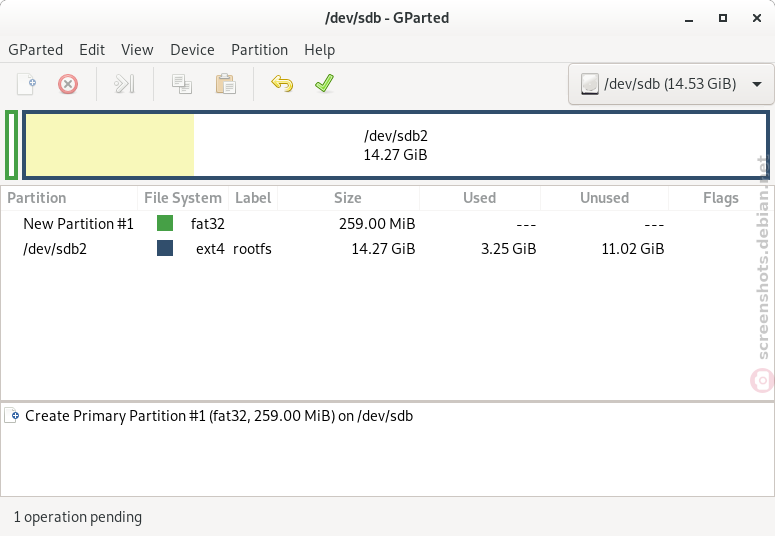Click the green fat32 color swatch
This screenshot has width=775, height=536.
click(165, 223)
